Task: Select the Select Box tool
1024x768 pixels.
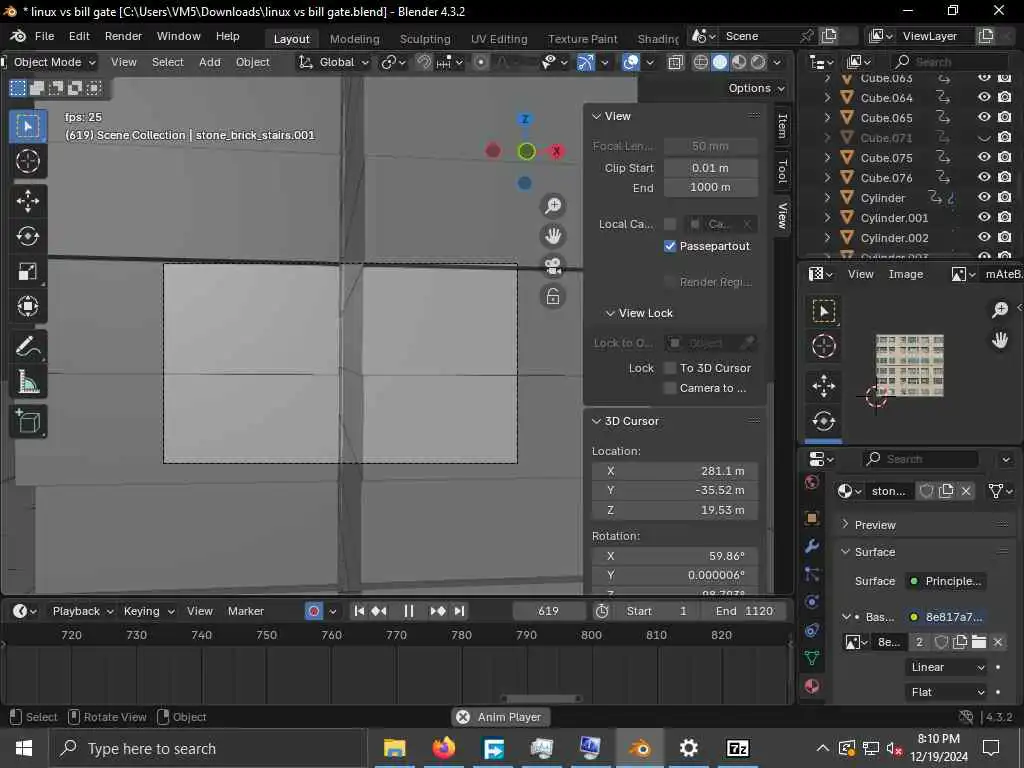Action: [27, 126]
